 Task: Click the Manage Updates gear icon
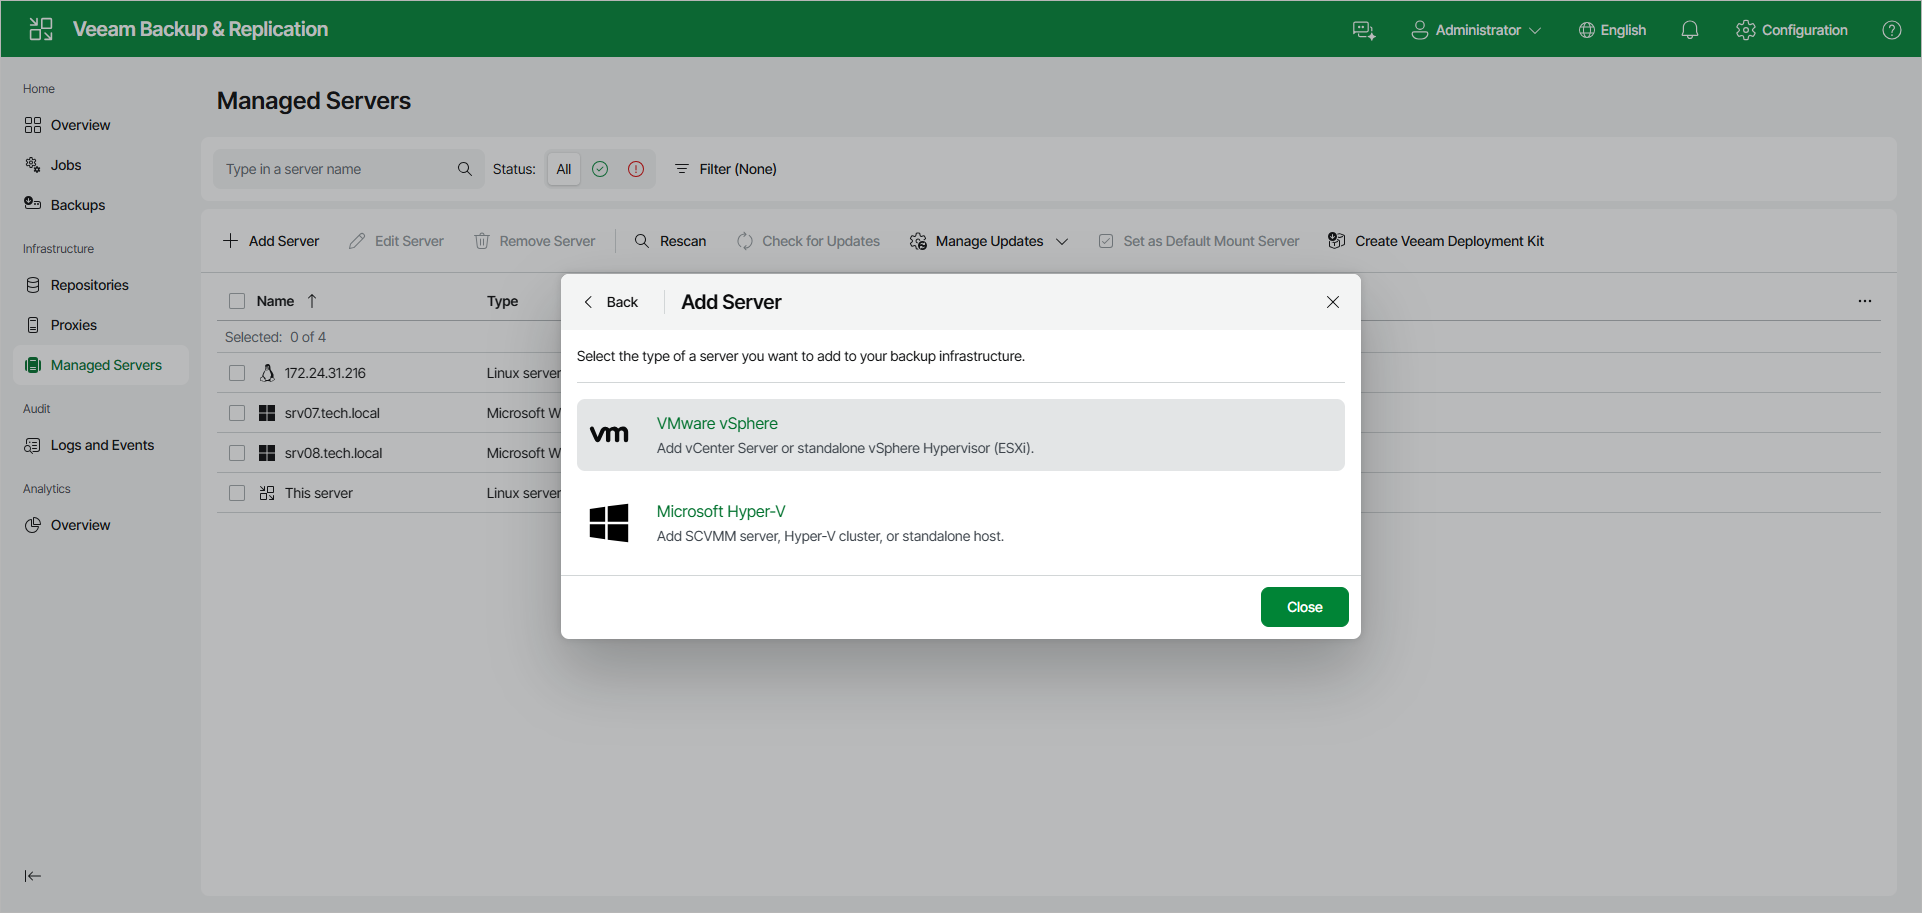click(918, 241)
